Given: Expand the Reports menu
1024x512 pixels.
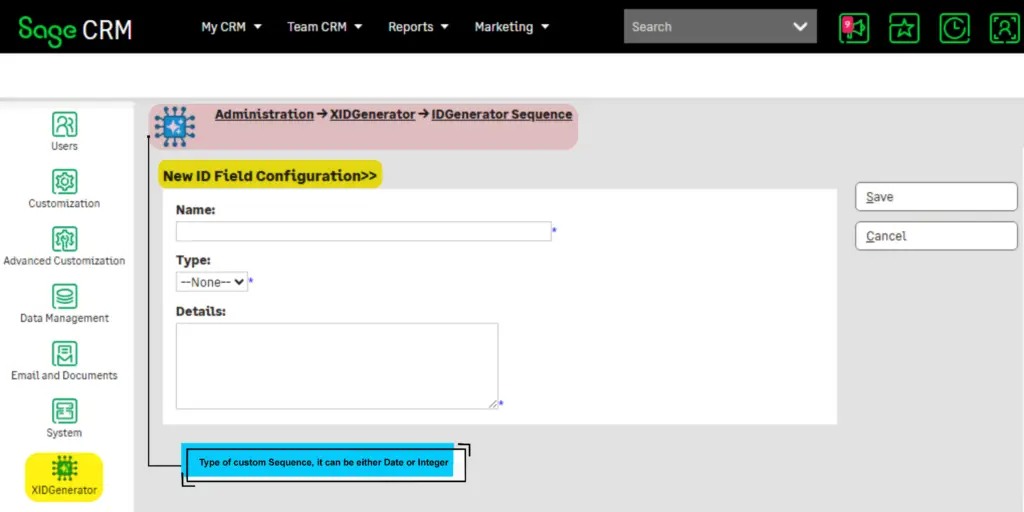Looking at the screenshot, I should pos(418,27).
